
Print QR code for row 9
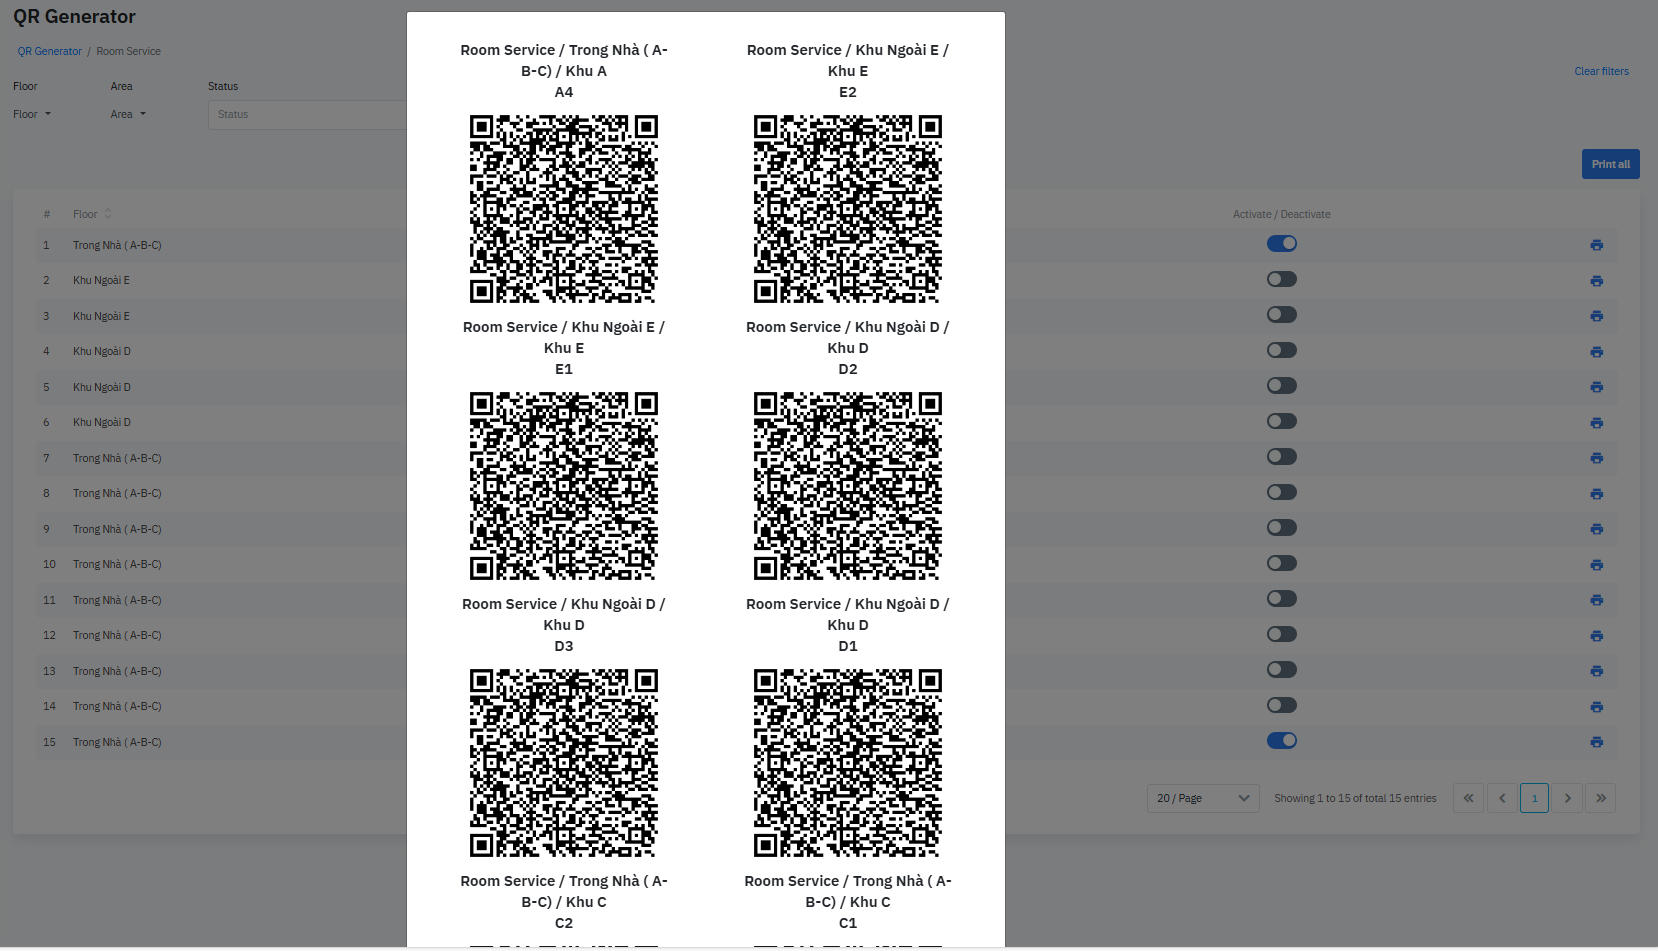1597,529
